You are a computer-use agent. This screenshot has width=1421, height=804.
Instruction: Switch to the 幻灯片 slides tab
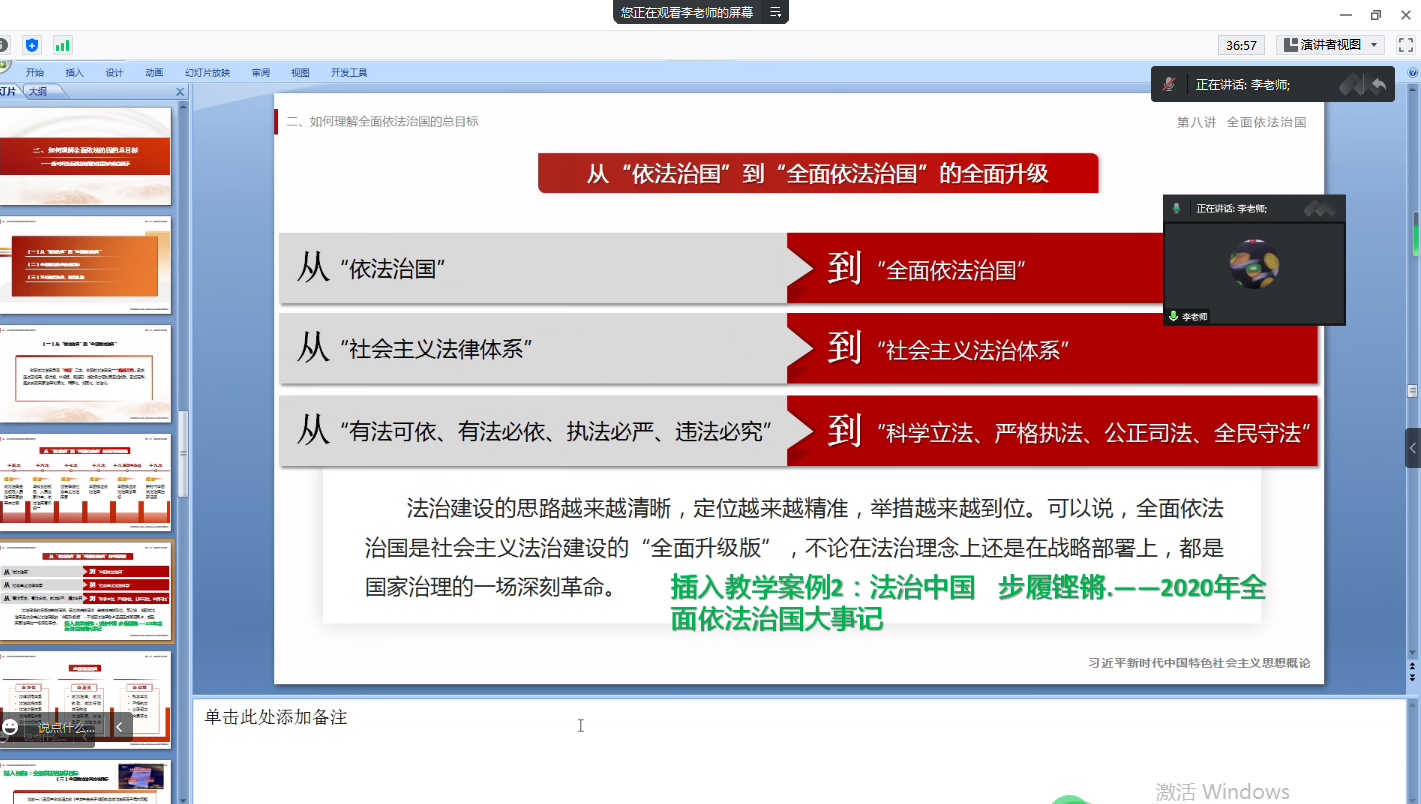click(x=9, y=91)
